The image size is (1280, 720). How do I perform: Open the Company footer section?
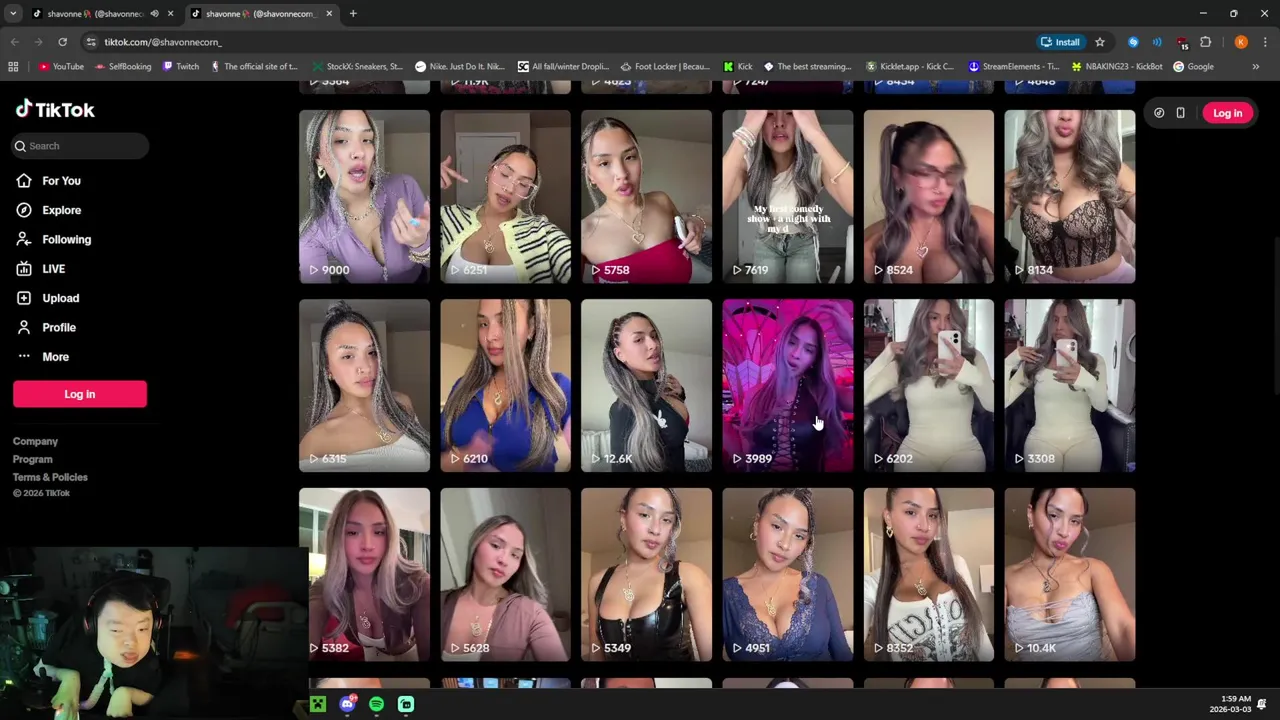click(35, 441)
